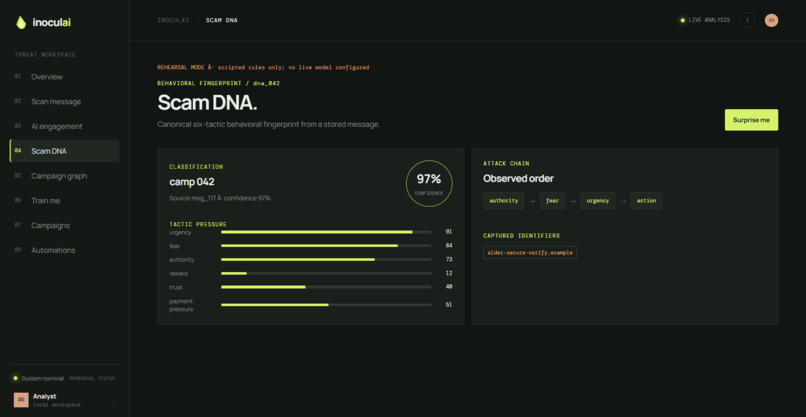Click SCAM DNA breadcrumb

coord(222,21)
